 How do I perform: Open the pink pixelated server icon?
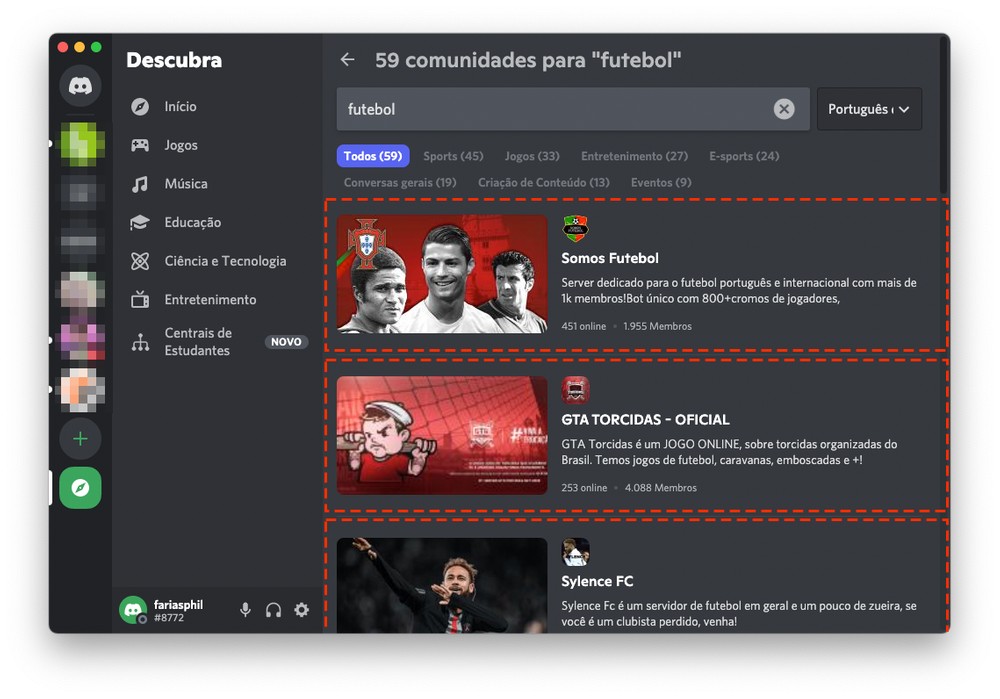pyautogui.click(x=80, y=341)
